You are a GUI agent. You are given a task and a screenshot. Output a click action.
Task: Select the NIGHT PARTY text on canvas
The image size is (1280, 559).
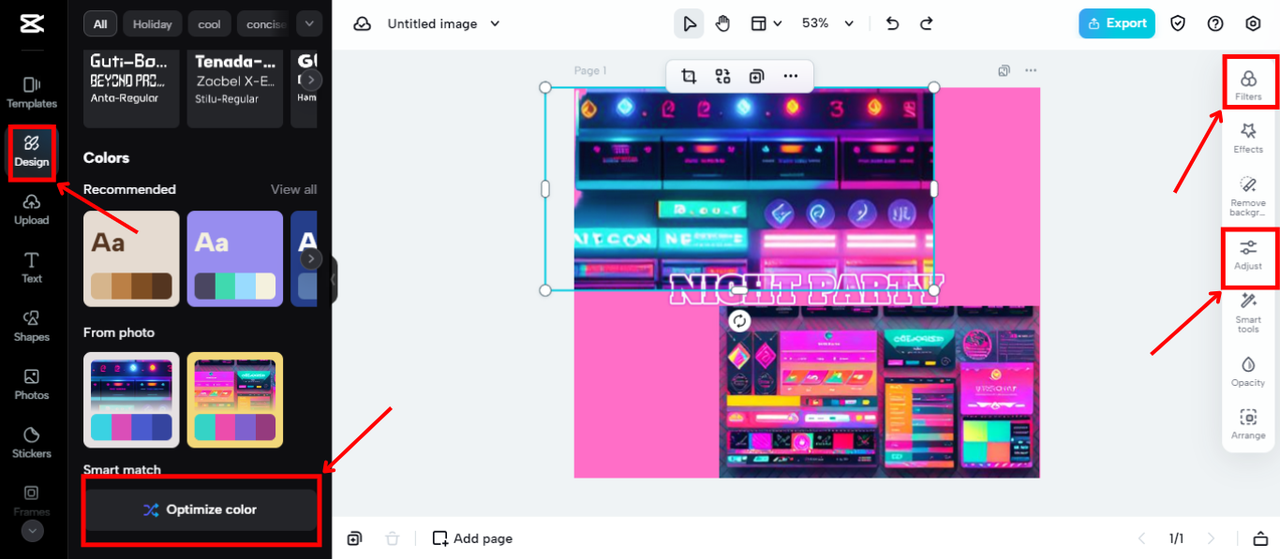click(806, 290)
